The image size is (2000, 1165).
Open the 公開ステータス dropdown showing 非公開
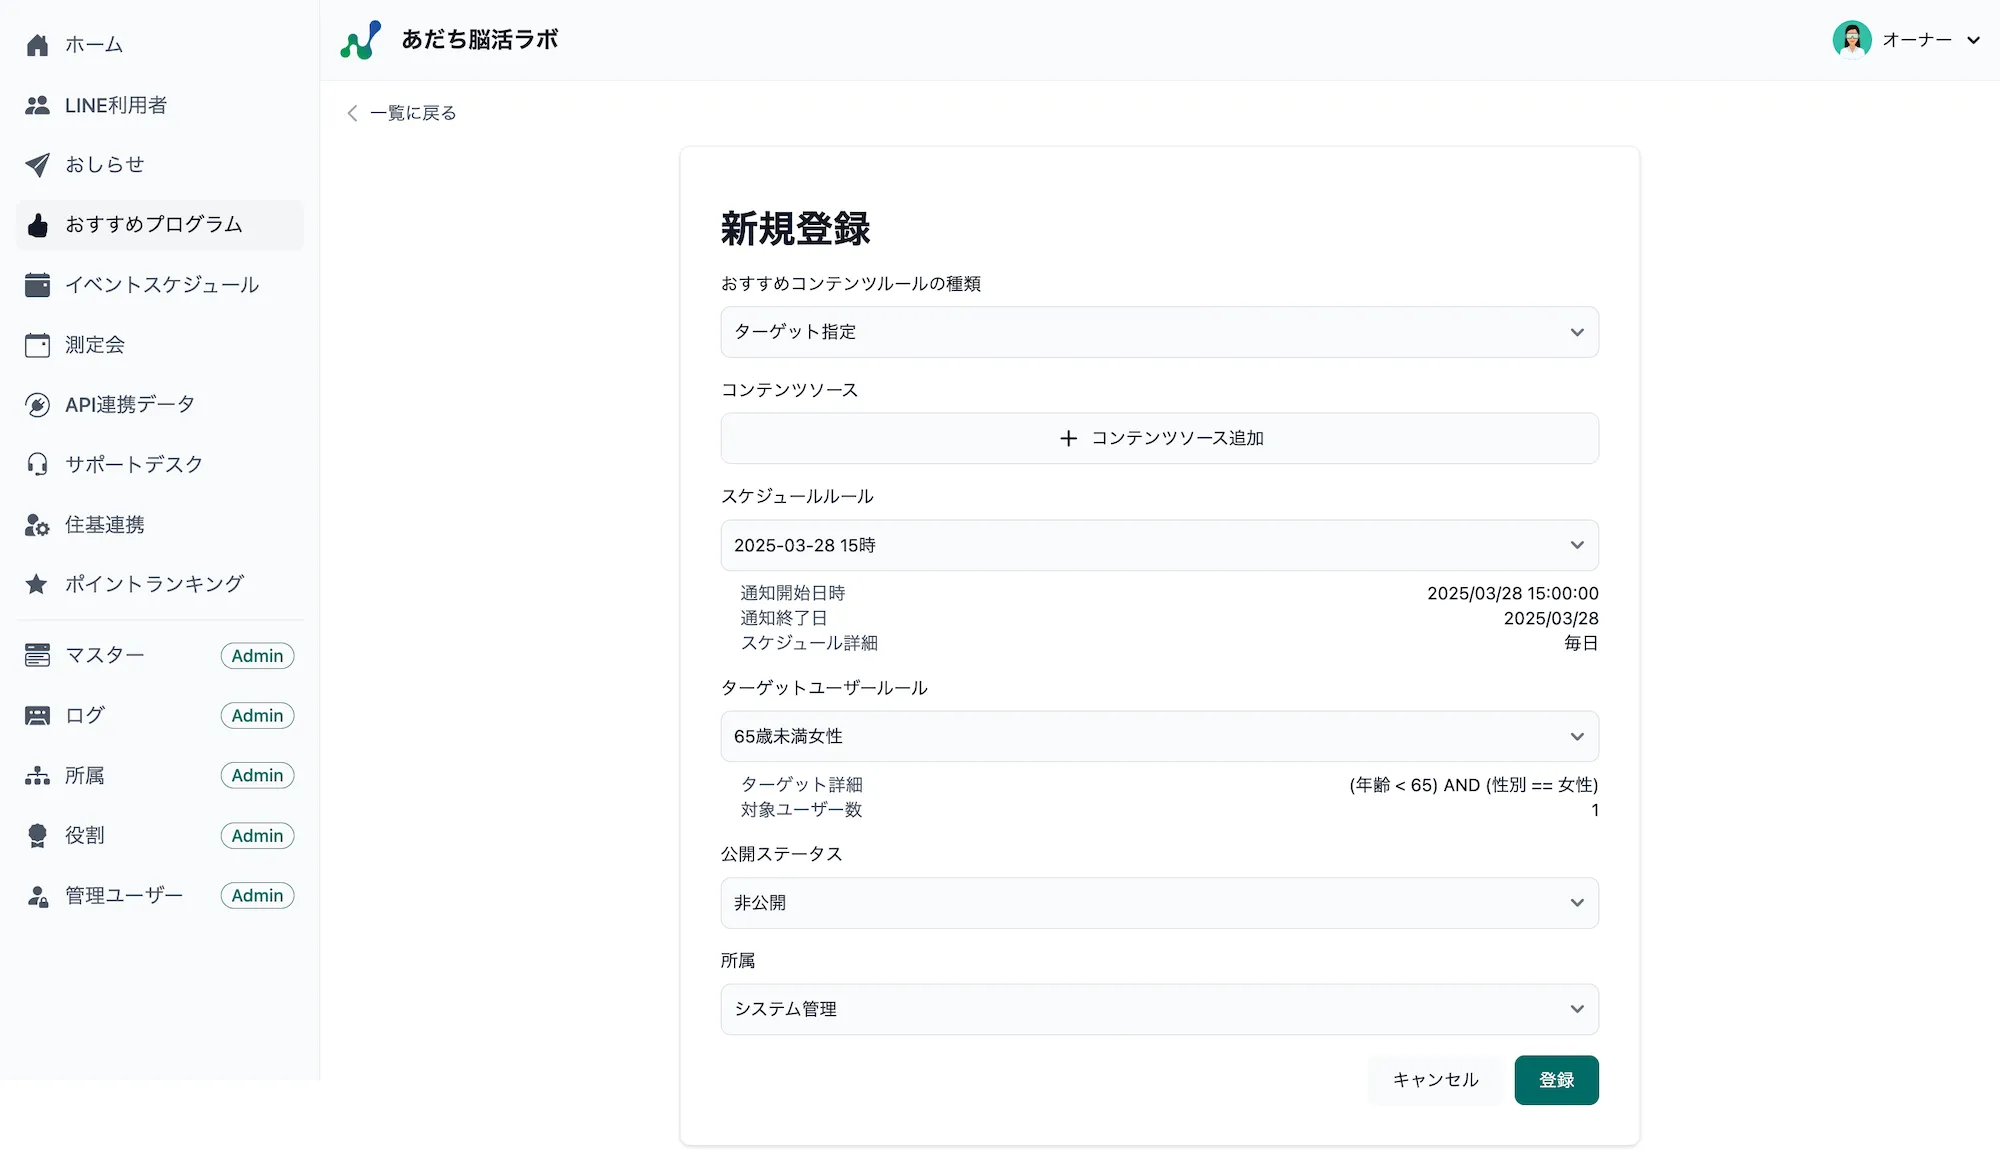(1159, 902)
